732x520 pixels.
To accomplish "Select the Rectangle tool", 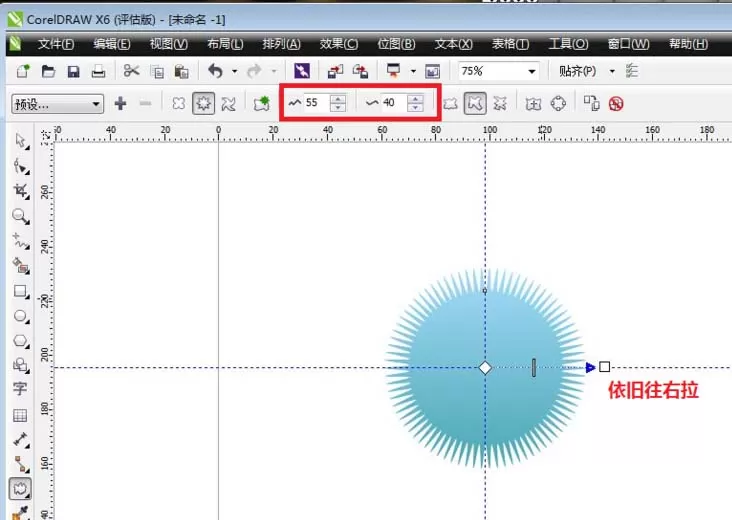I will click(x=21, y=291).
